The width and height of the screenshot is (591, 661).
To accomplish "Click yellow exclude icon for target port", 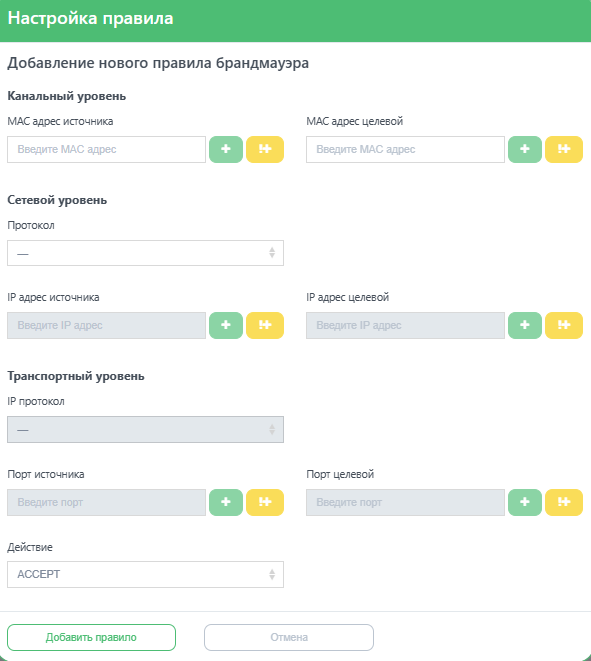I will [x=564, y=502].
